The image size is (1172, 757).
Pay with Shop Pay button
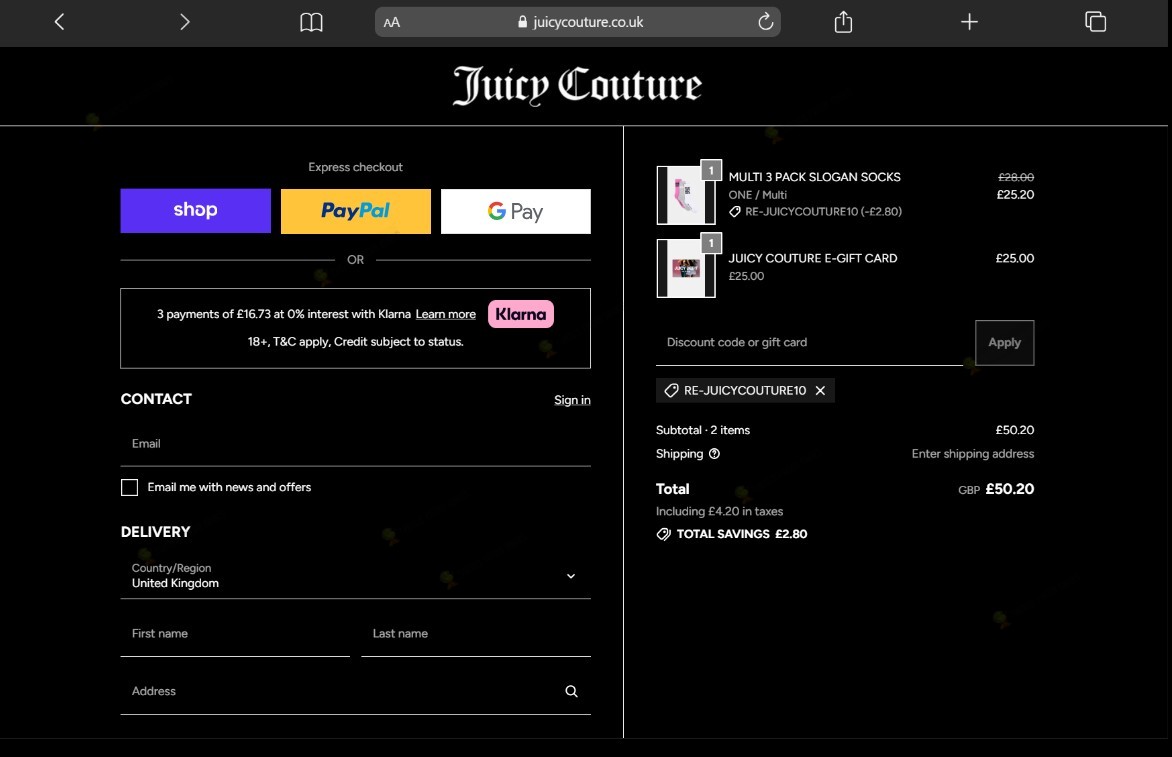[x=196, y=211]
